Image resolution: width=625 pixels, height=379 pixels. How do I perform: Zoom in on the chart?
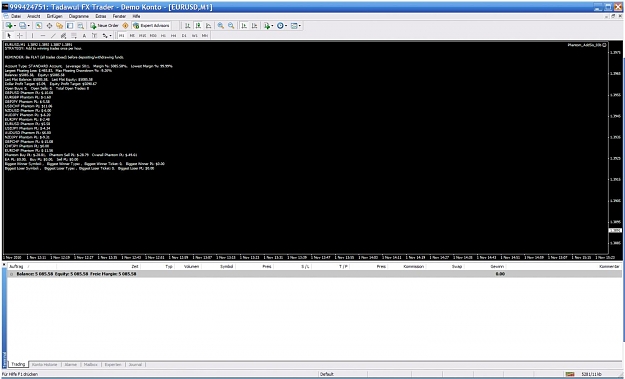[220, 26]
